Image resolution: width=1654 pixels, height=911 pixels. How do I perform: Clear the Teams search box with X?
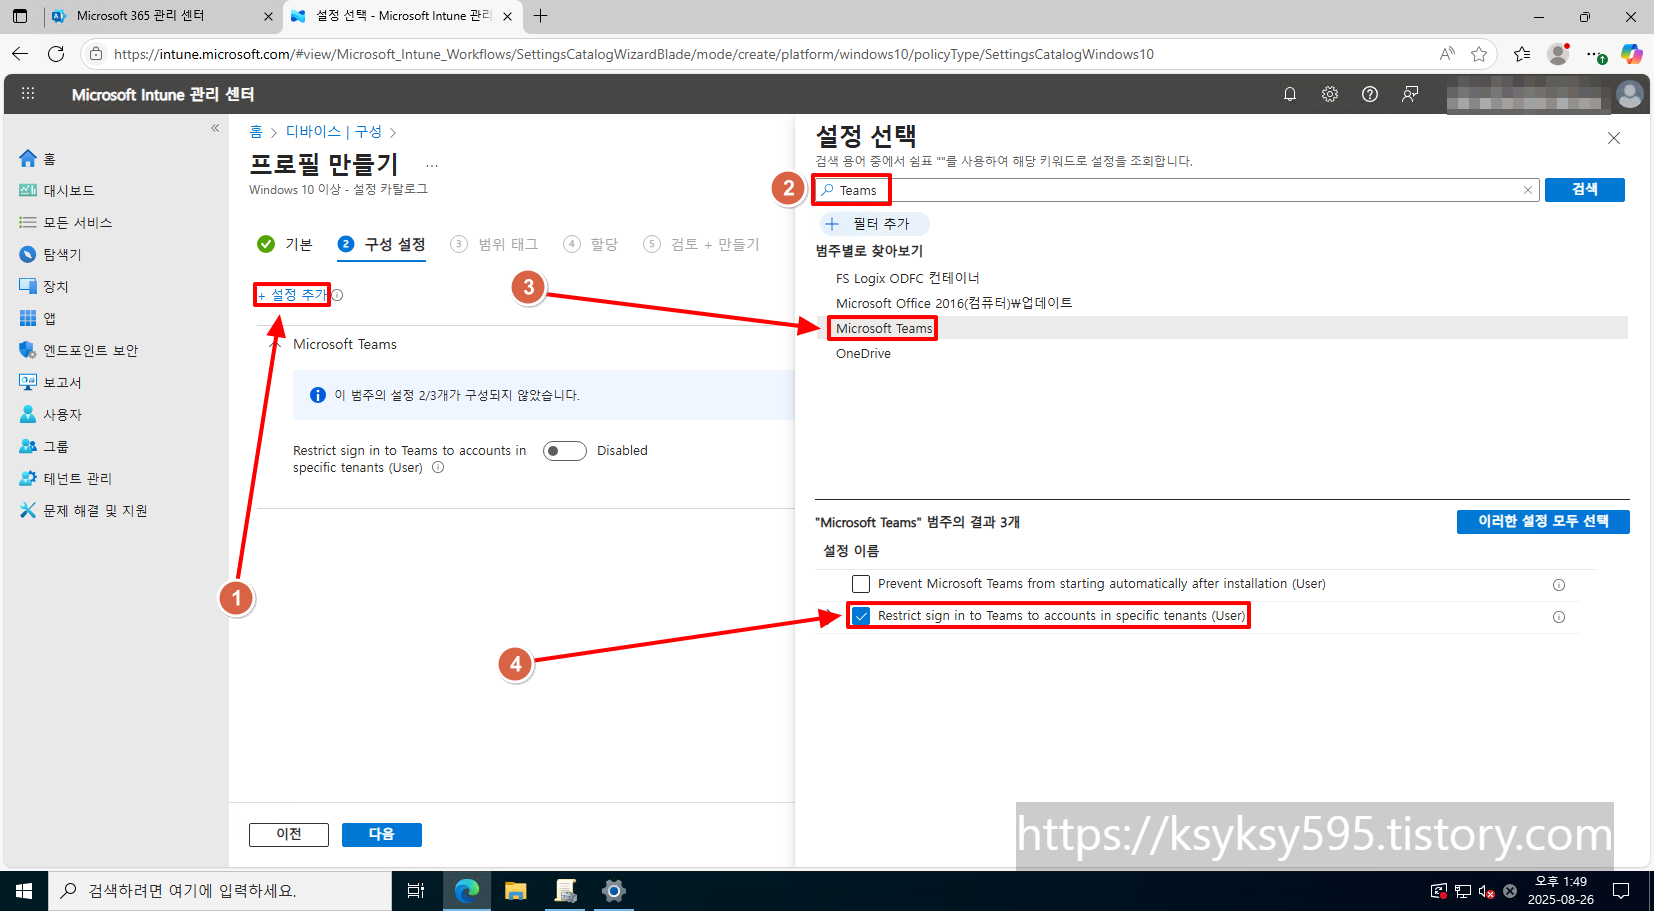tap(1528, 190)
